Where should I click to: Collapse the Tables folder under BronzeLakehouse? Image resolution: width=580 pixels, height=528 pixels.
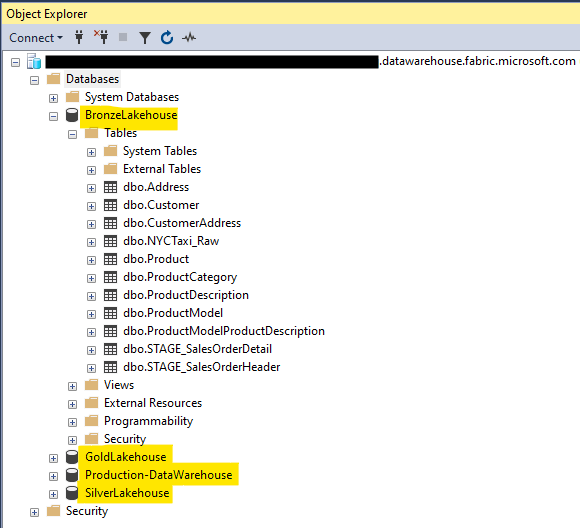[x=72, y=134]
